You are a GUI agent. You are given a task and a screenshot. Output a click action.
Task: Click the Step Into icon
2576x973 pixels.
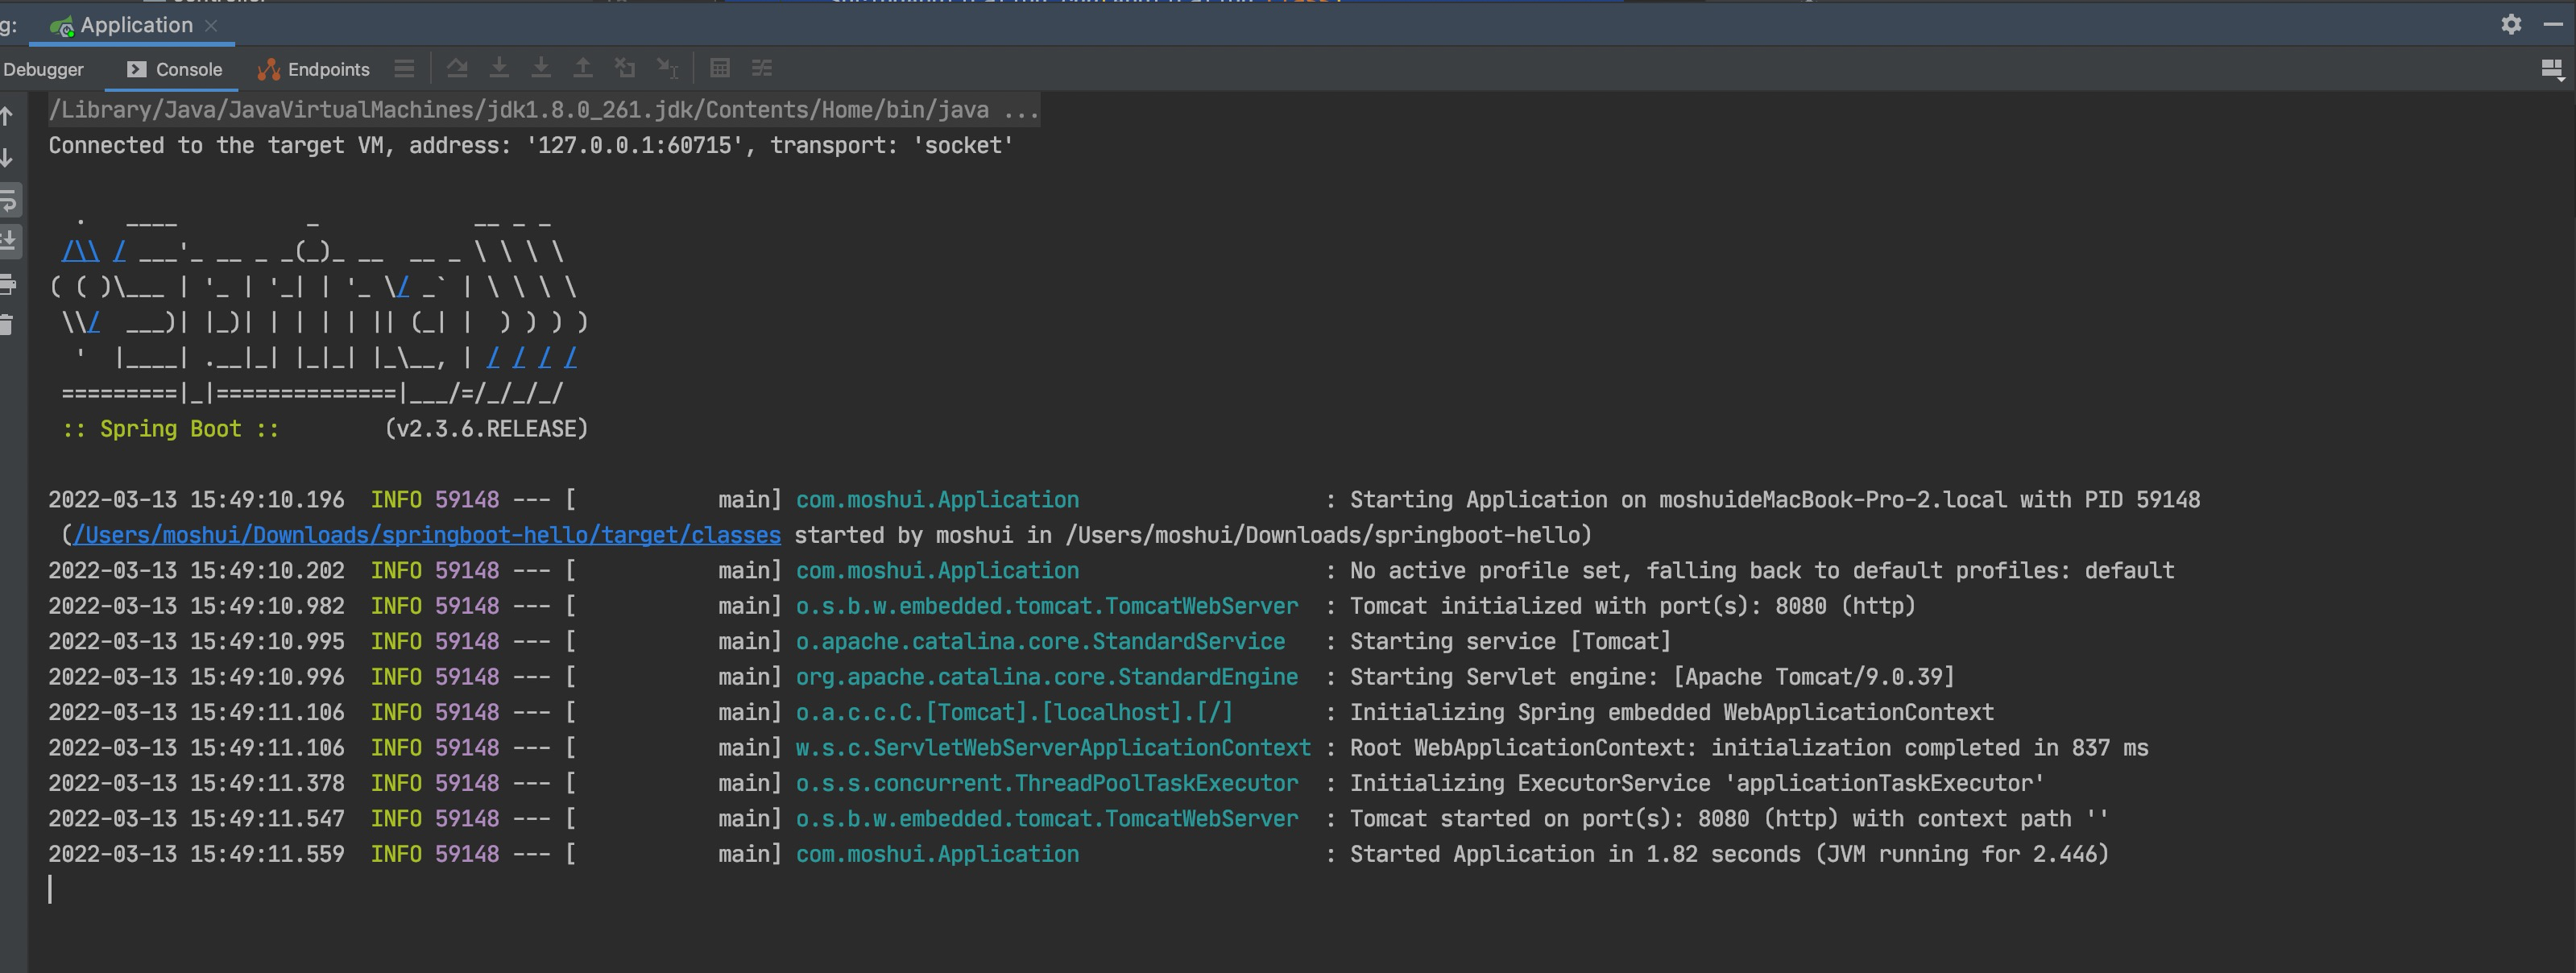(x=499, y=68)
